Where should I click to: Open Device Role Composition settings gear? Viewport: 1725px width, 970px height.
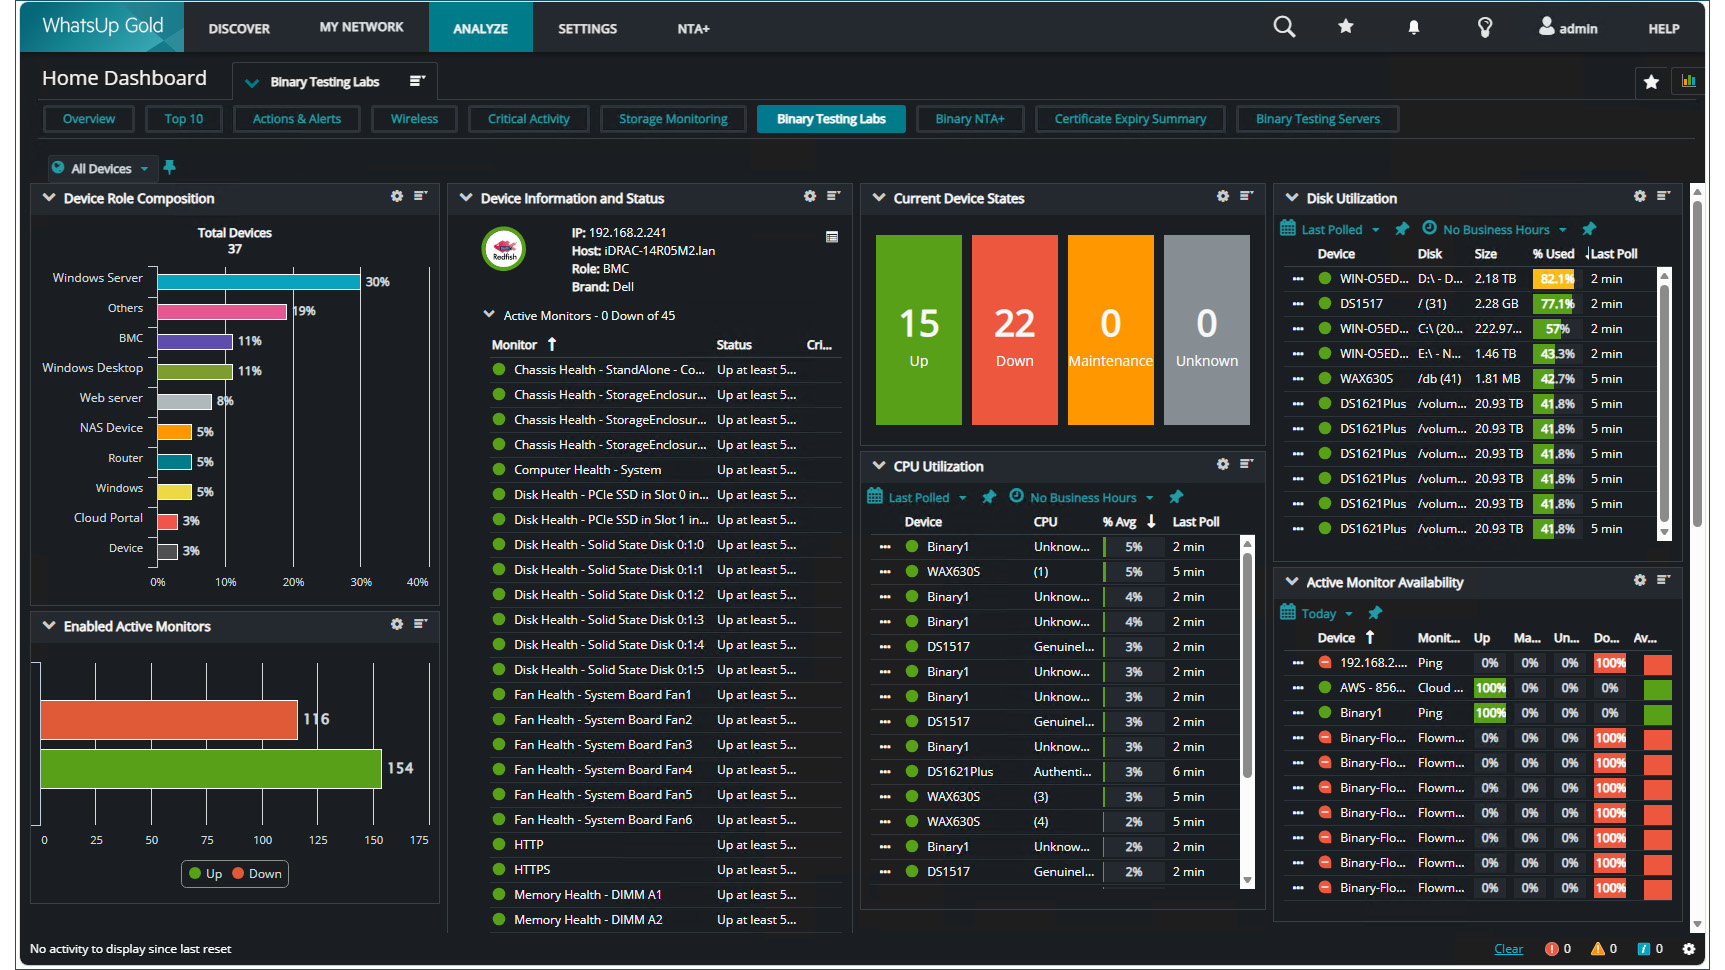click(x=397, y=197)
